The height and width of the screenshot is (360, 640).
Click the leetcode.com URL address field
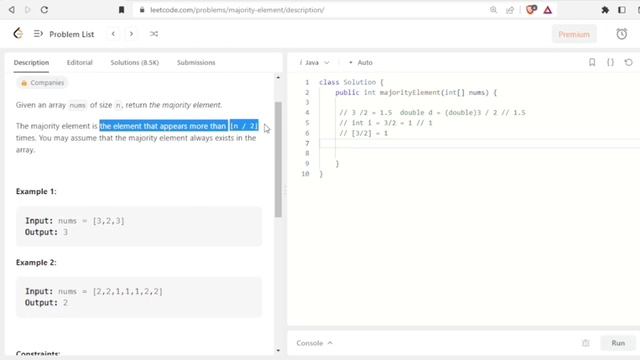point(237,10)
